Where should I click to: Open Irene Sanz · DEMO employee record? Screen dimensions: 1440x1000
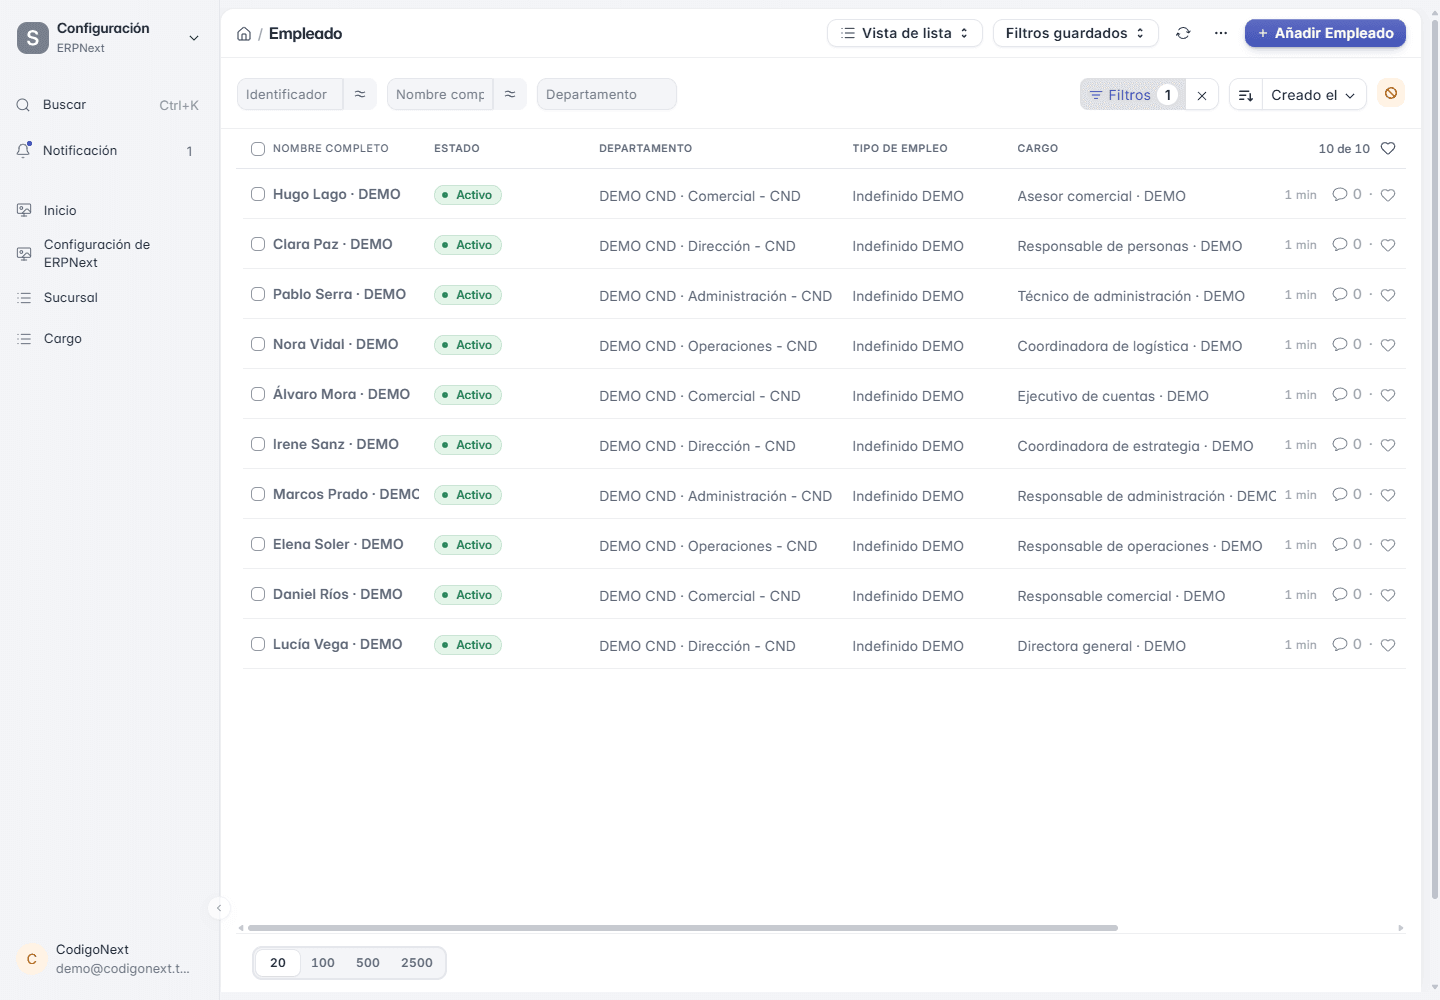336,444
